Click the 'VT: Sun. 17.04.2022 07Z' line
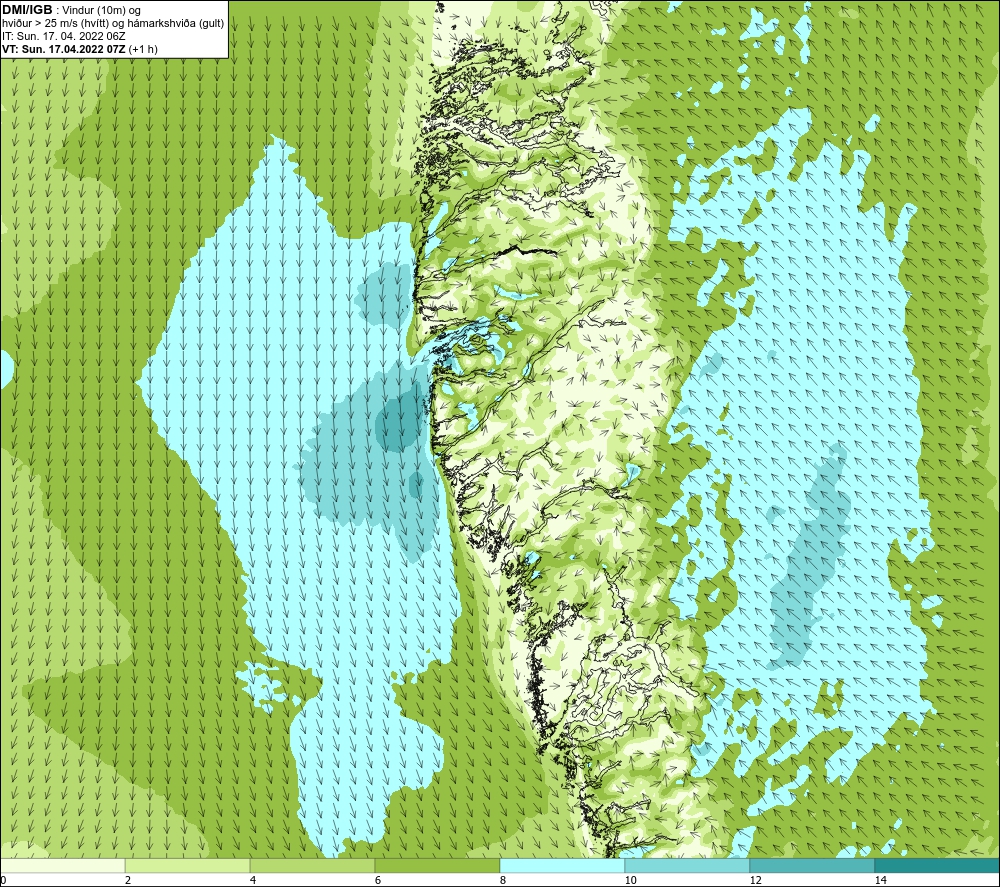The image size is (1000, 887). 64,49
